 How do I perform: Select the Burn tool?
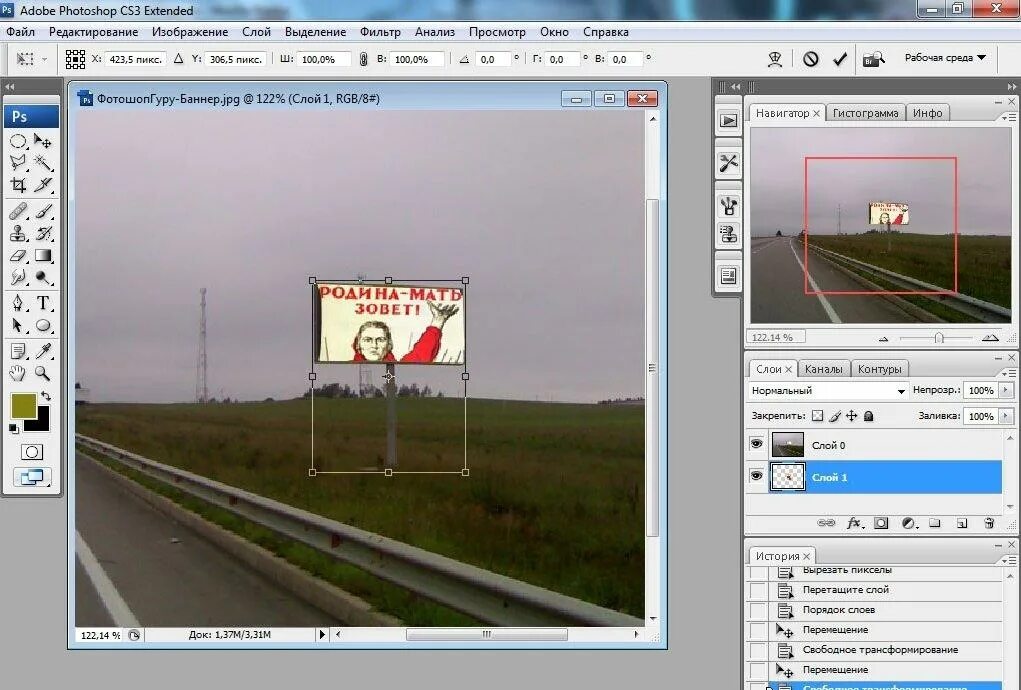pos(43,277)
